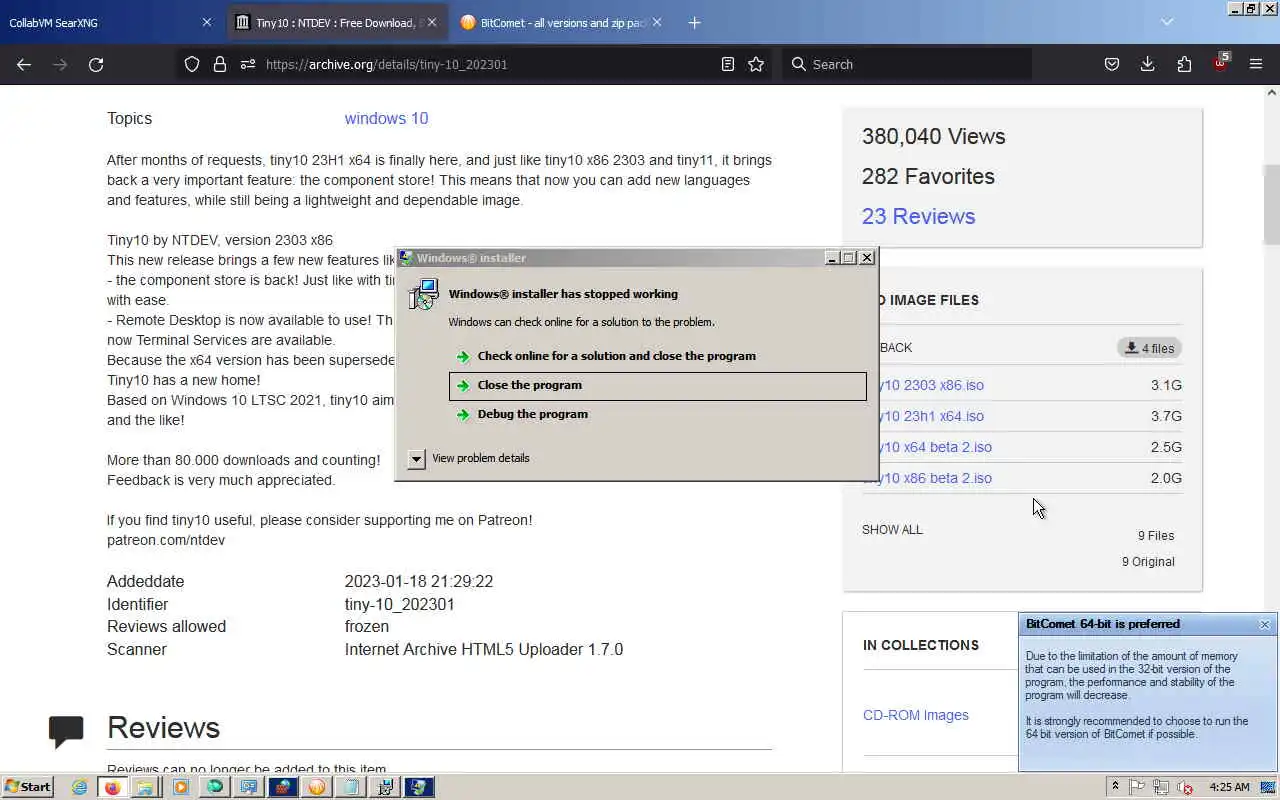Click the muted volume tray icon
Image resolution: width=1280 pixels, height=800 pixels.
pos(1185,788)
